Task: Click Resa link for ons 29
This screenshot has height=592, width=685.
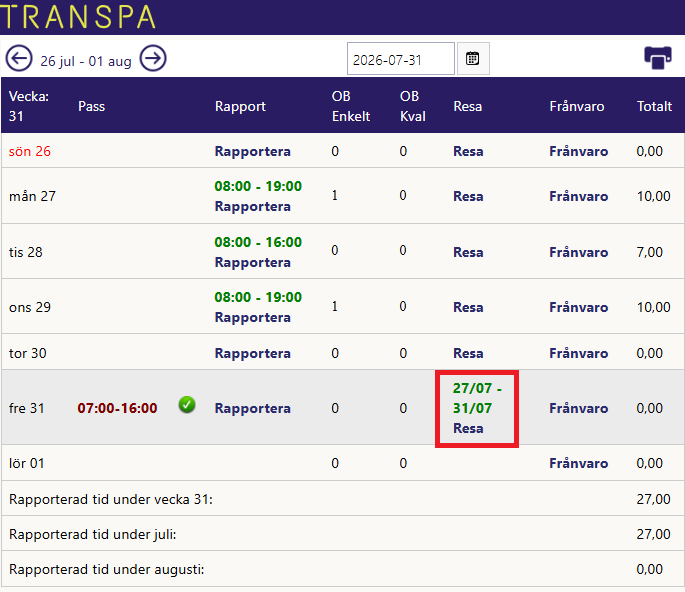Action: point(468,307)
